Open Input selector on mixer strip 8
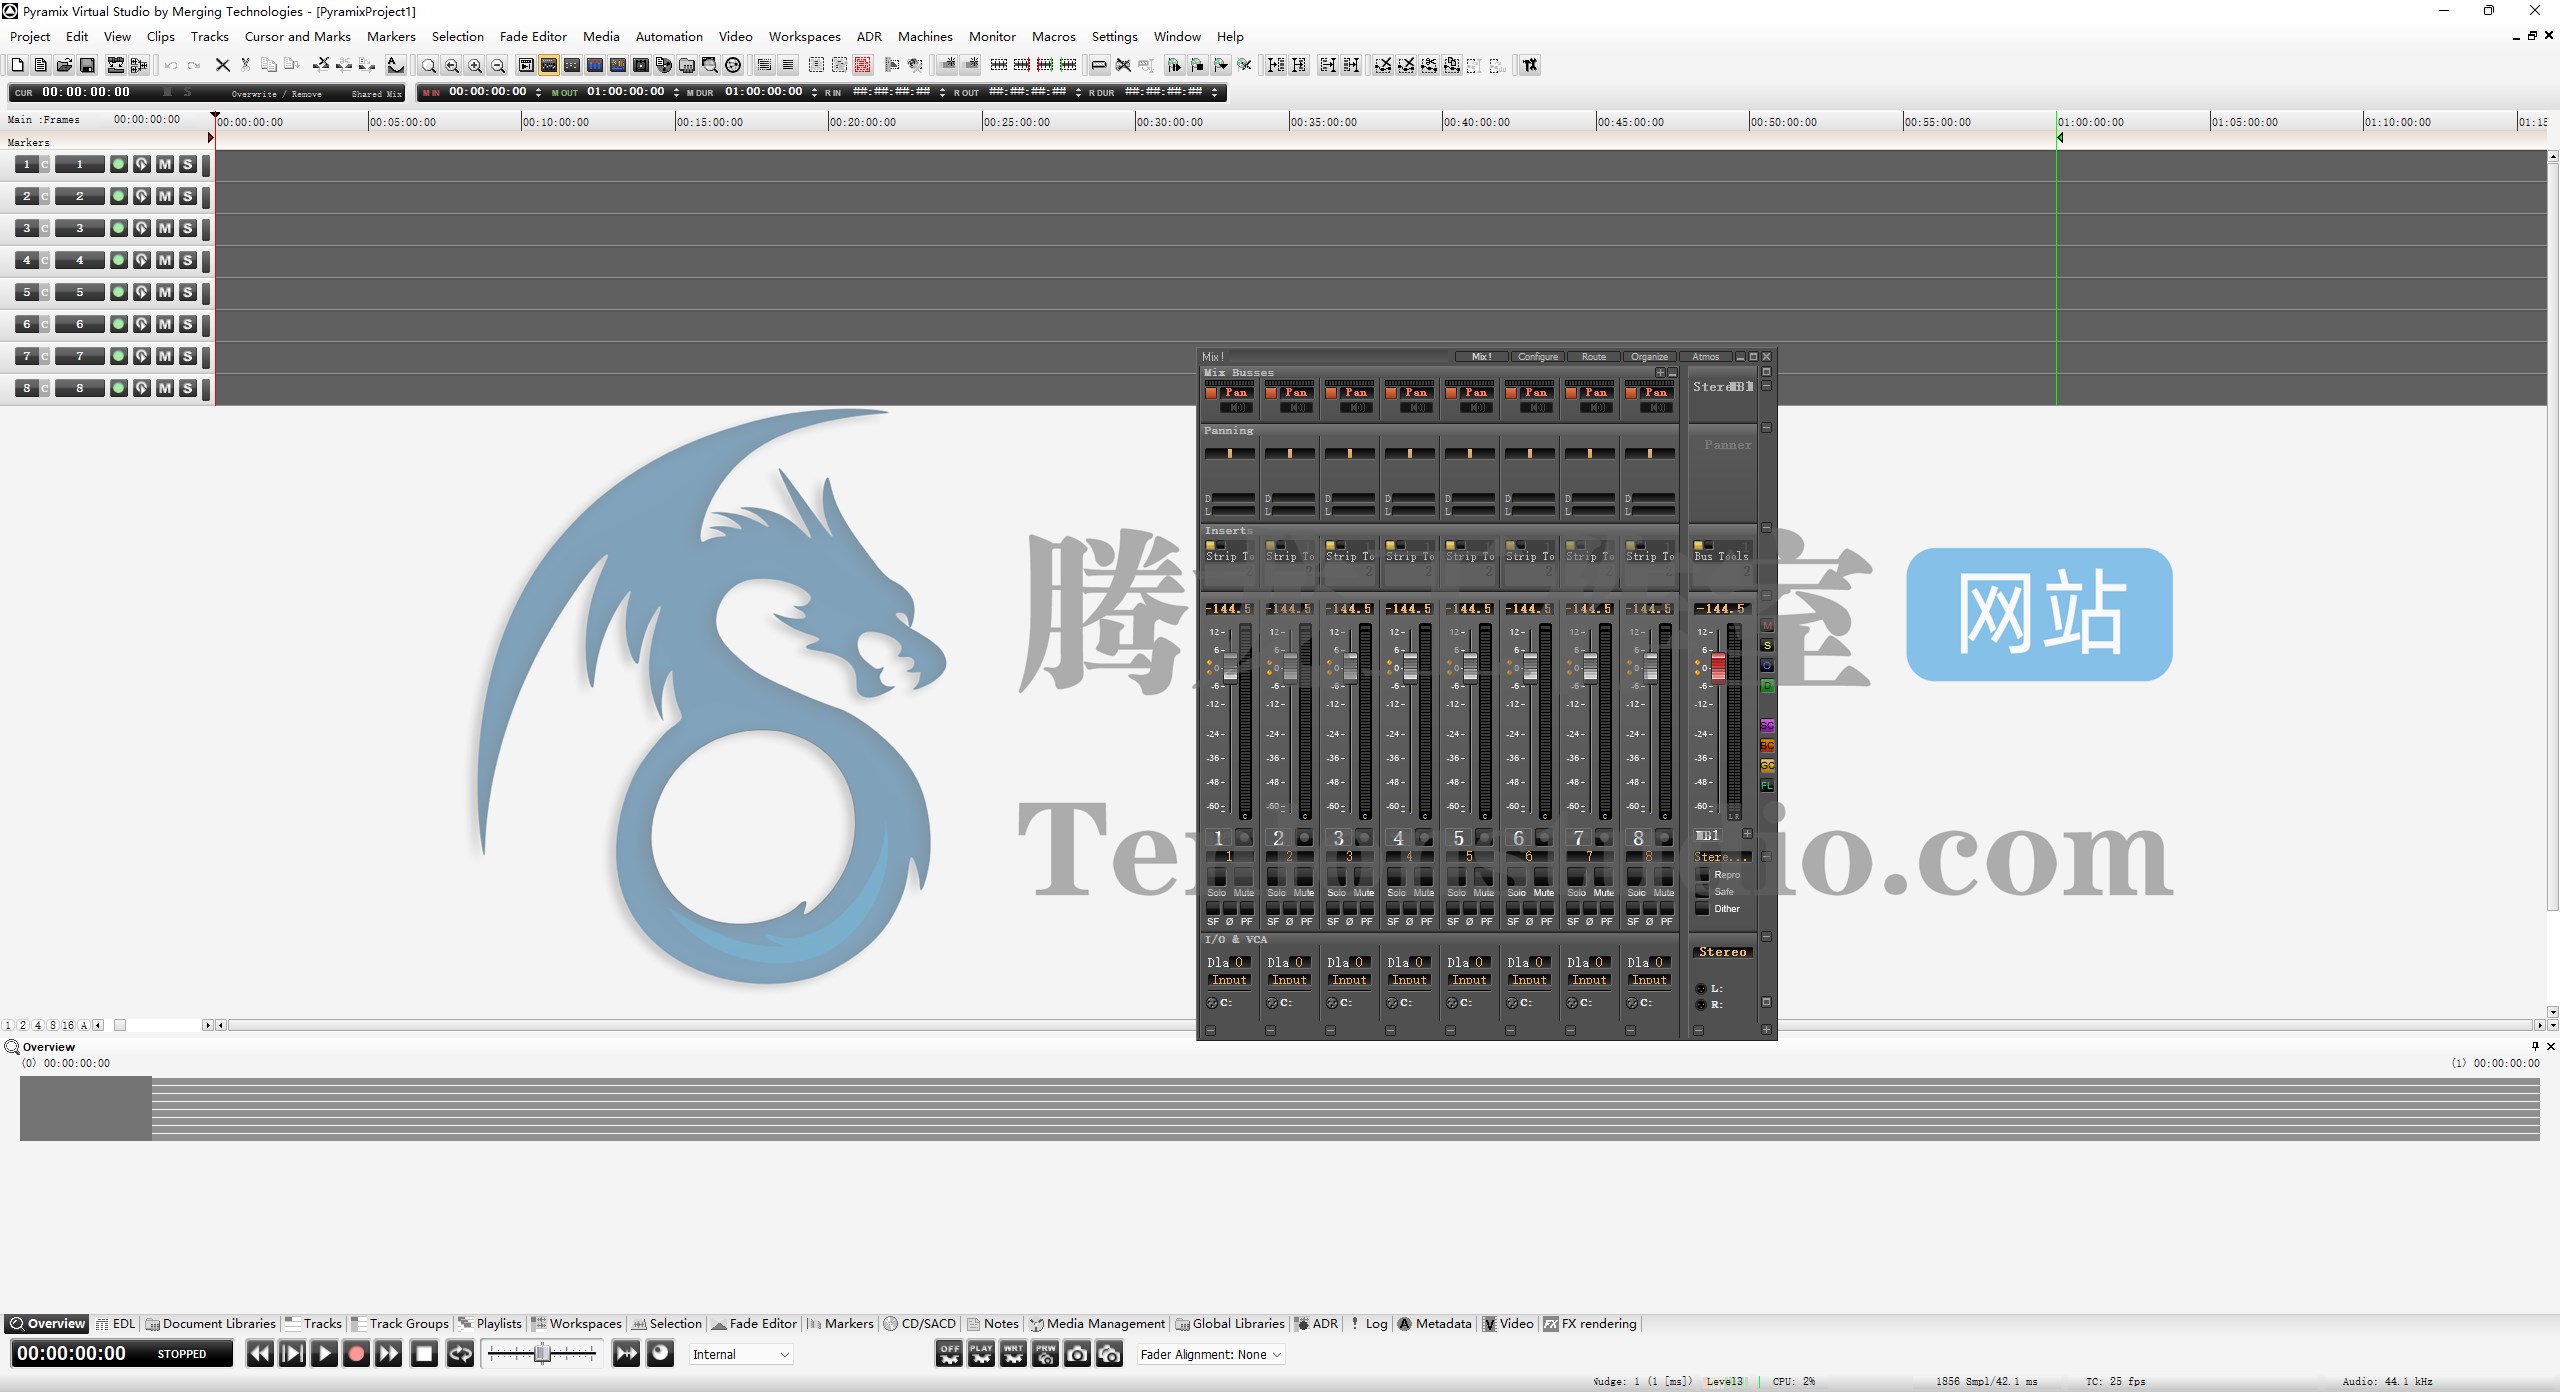The width and height of the screenshot is (2560, 1392). click(1649, 981)
